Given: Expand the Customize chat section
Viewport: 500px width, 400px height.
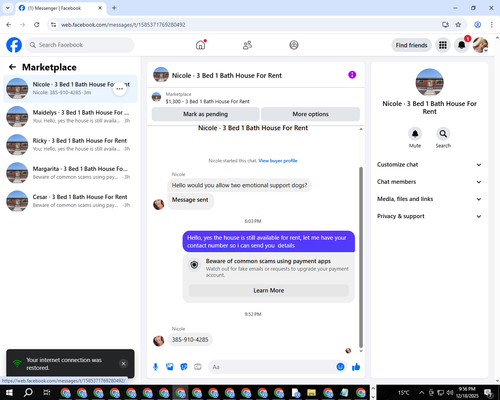Looking at the screenshot, I should (429, 165).
